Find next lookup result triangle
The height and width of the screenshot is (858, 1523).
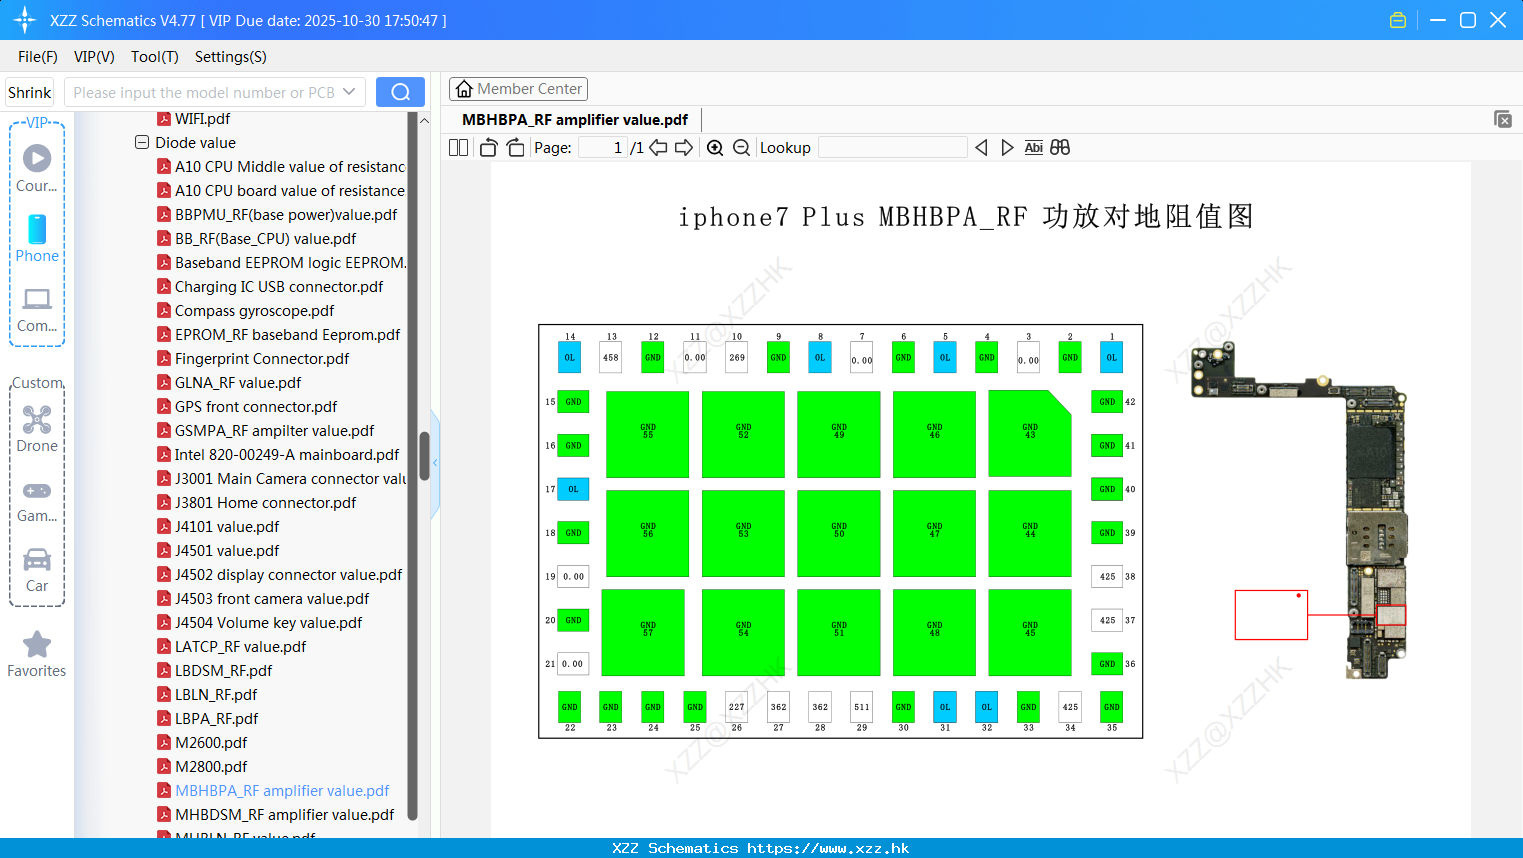click(x=1007, y=148)
